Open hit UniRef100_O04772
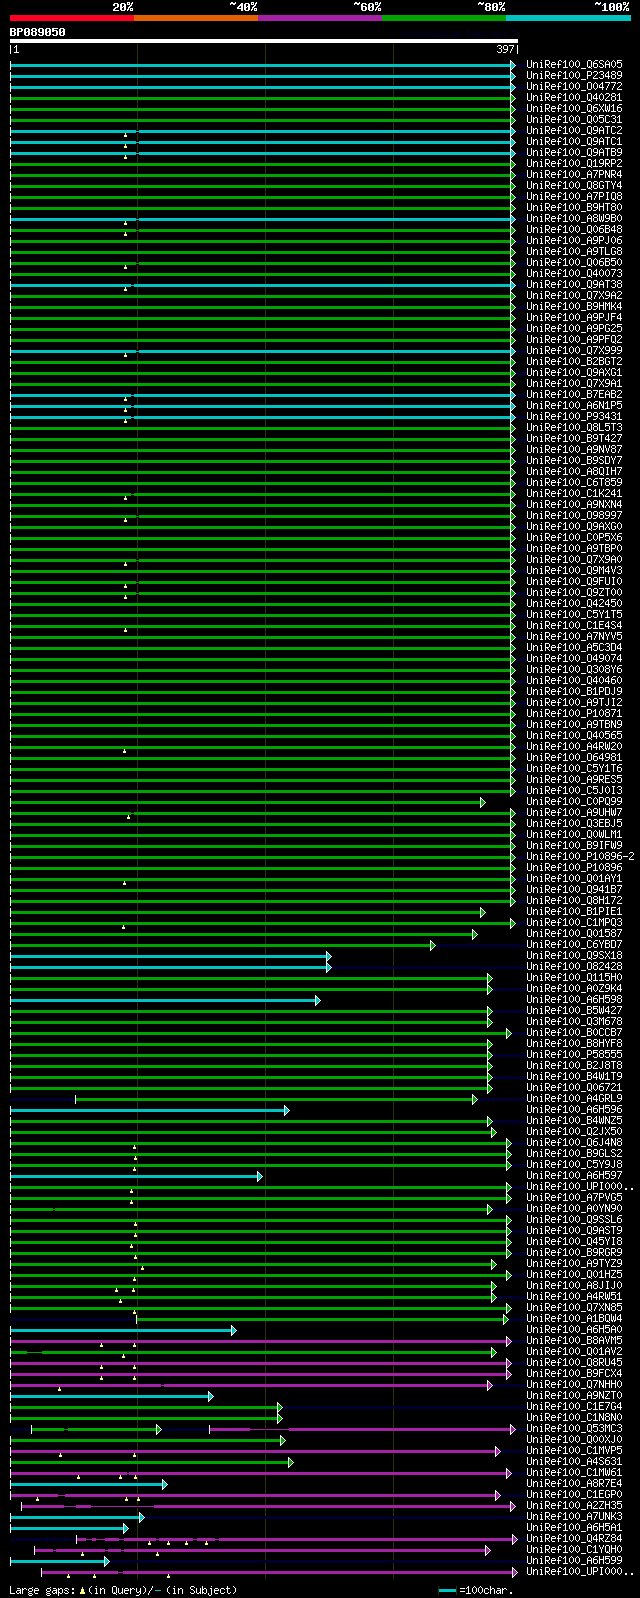 click(x=574, y=86)
